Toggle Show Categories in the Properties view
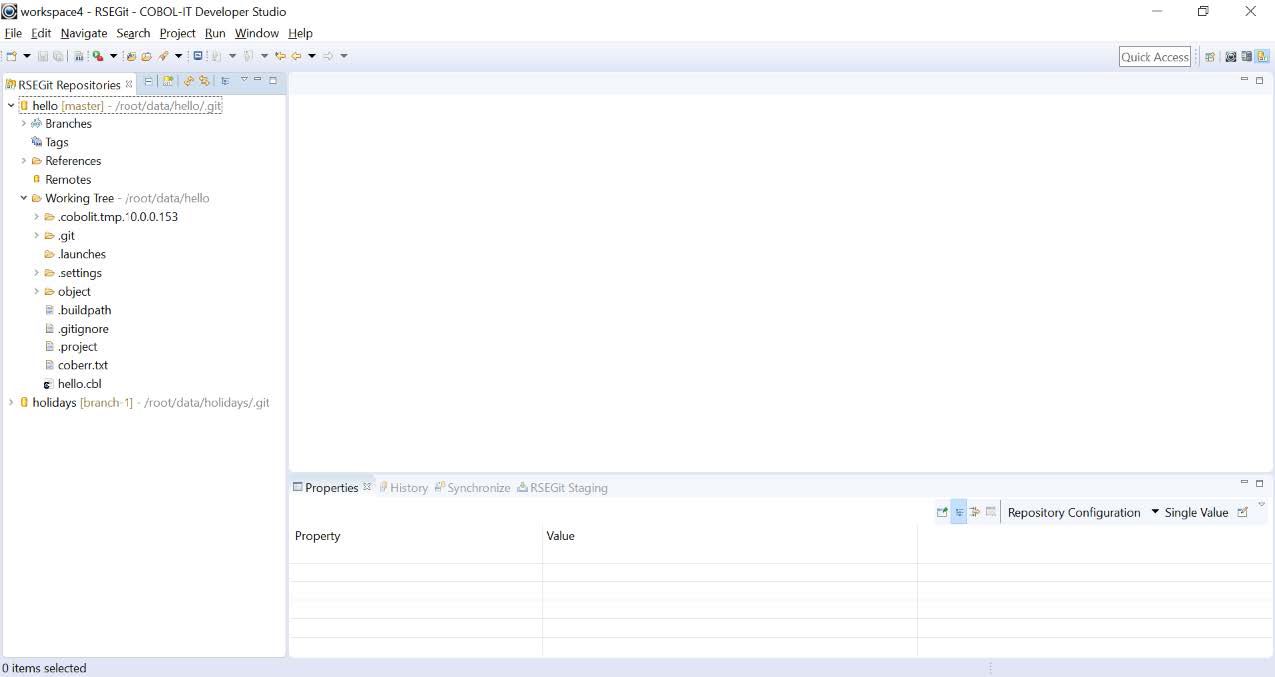 (960, 511)
